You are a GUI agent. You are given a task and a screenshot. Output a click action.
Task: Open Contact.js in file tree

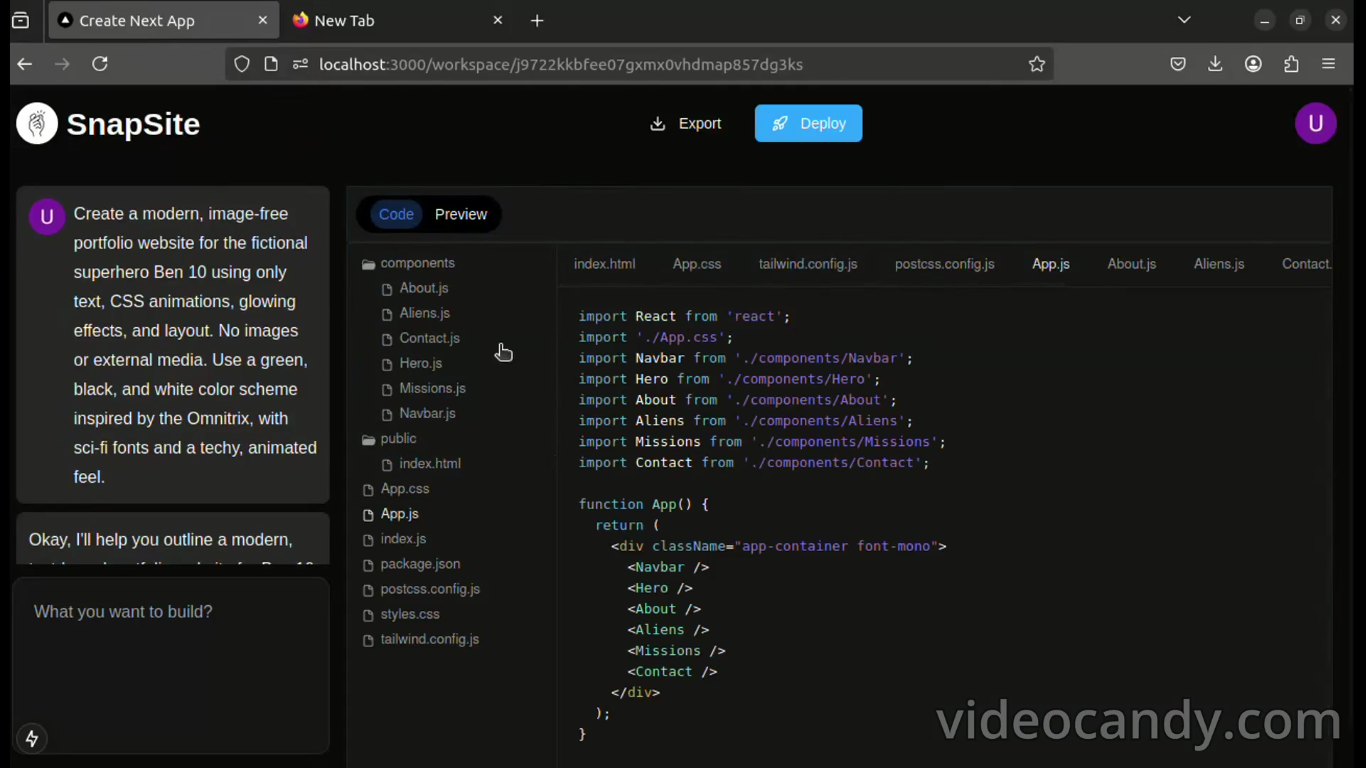(x=430, y=338)
